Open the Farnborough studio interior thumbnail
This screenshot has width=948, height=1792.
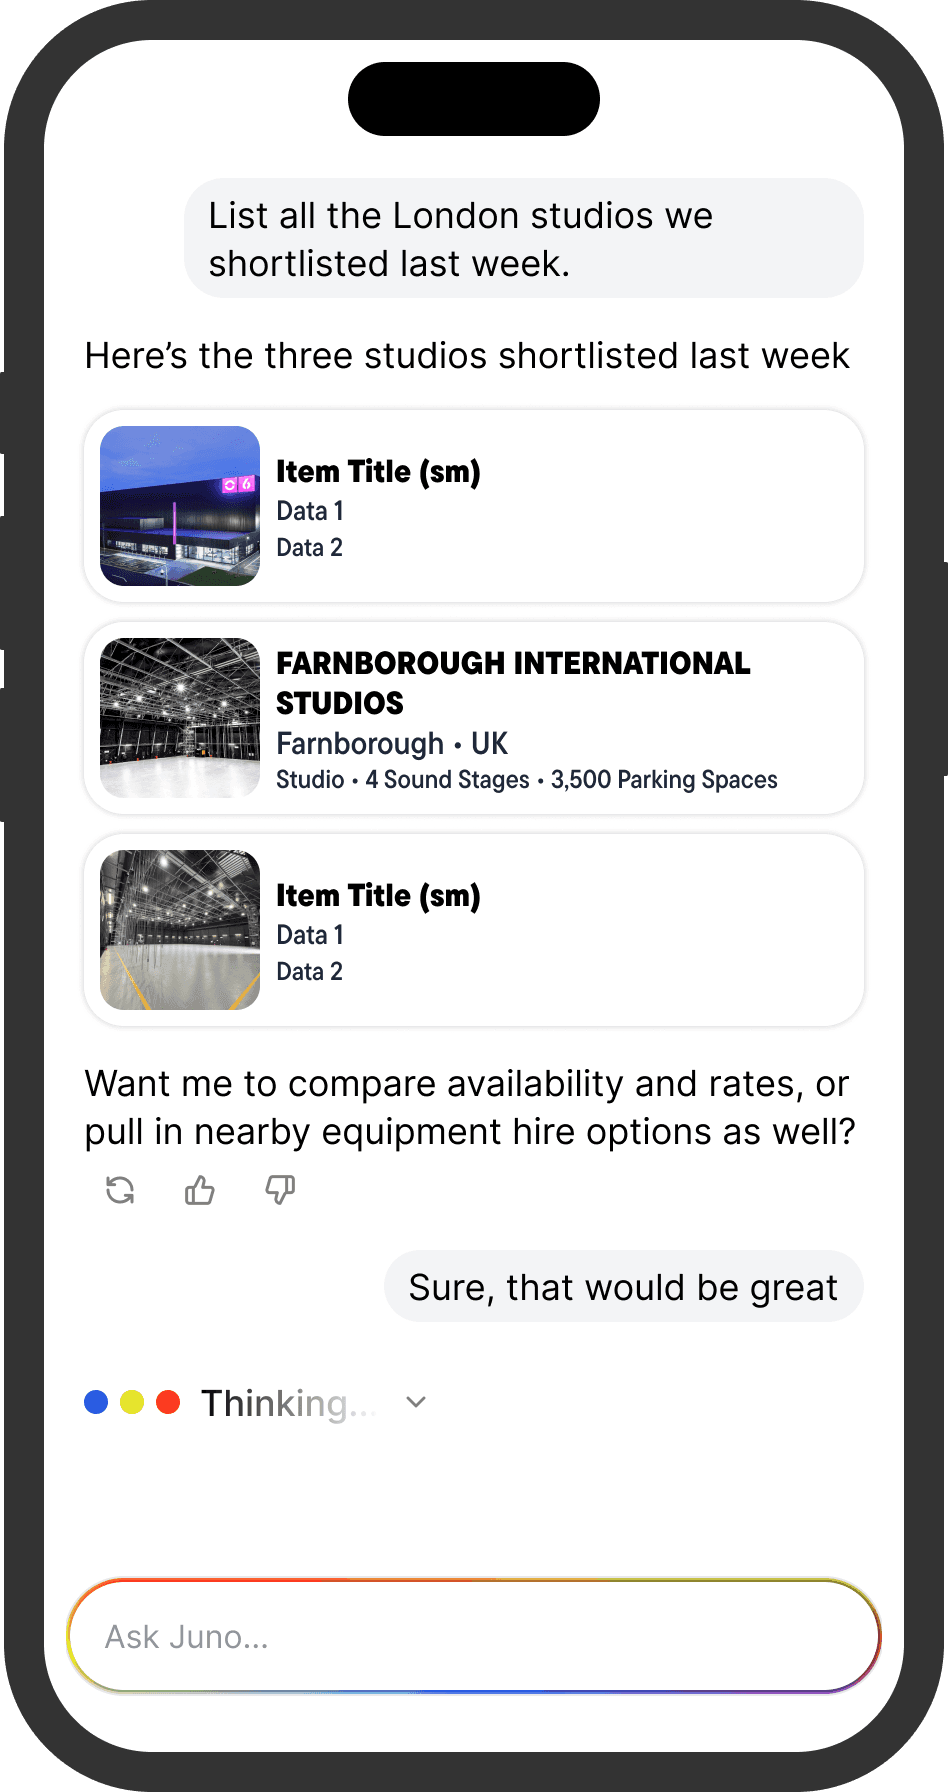[180, 718]
